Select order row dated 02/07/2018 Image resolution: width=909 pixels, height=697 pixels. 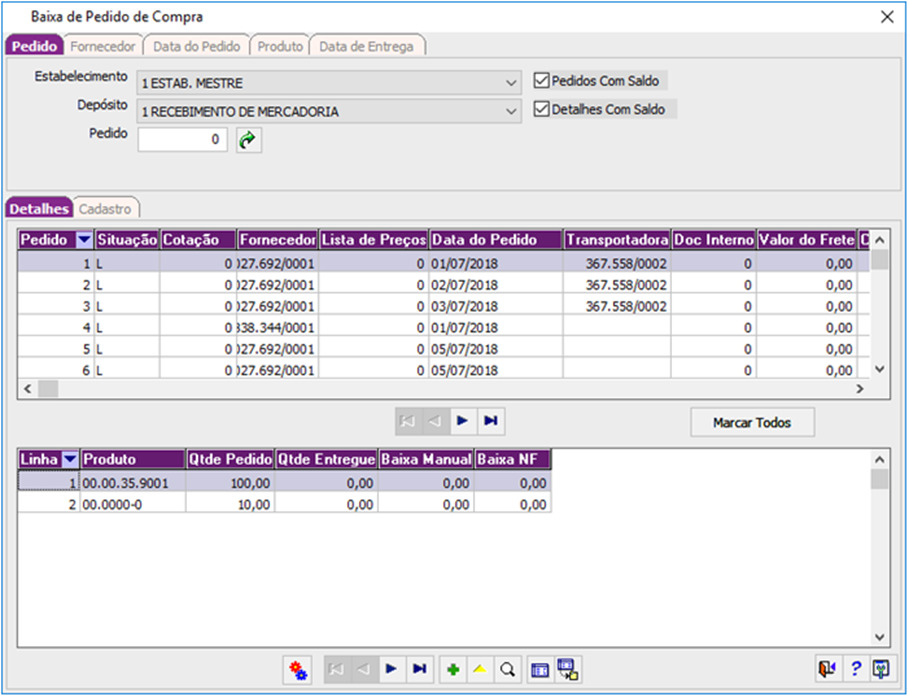click(x=443, y=285)
